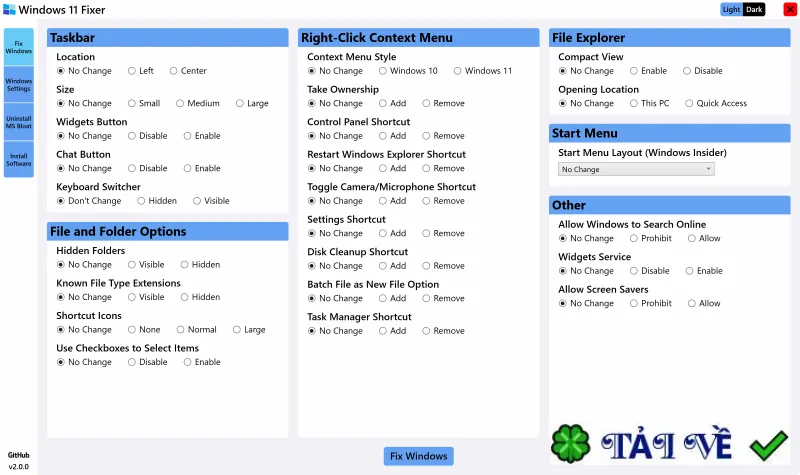Select Remove for Task Manager Shortcut

(443, 331)
